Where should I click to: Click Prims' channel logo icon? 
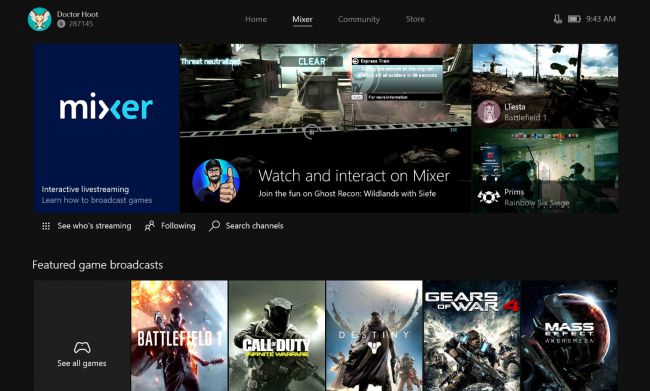coord(488,197)
